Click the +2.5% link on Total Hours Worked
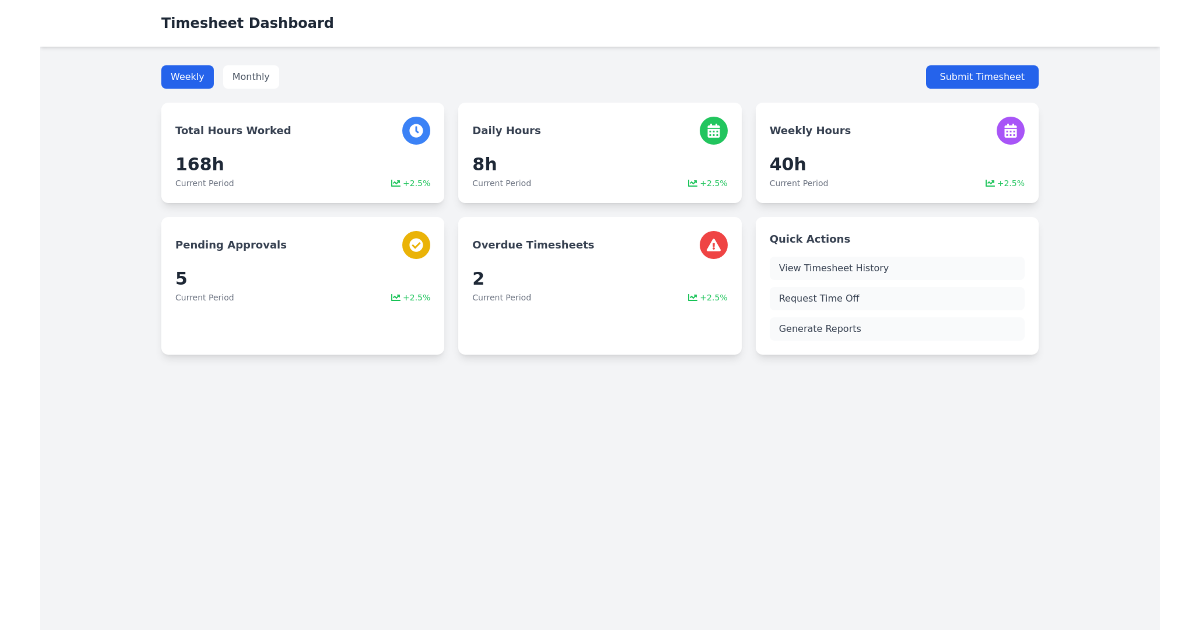The width and height of the screenshot is (1200, 630). pos(414,183)
